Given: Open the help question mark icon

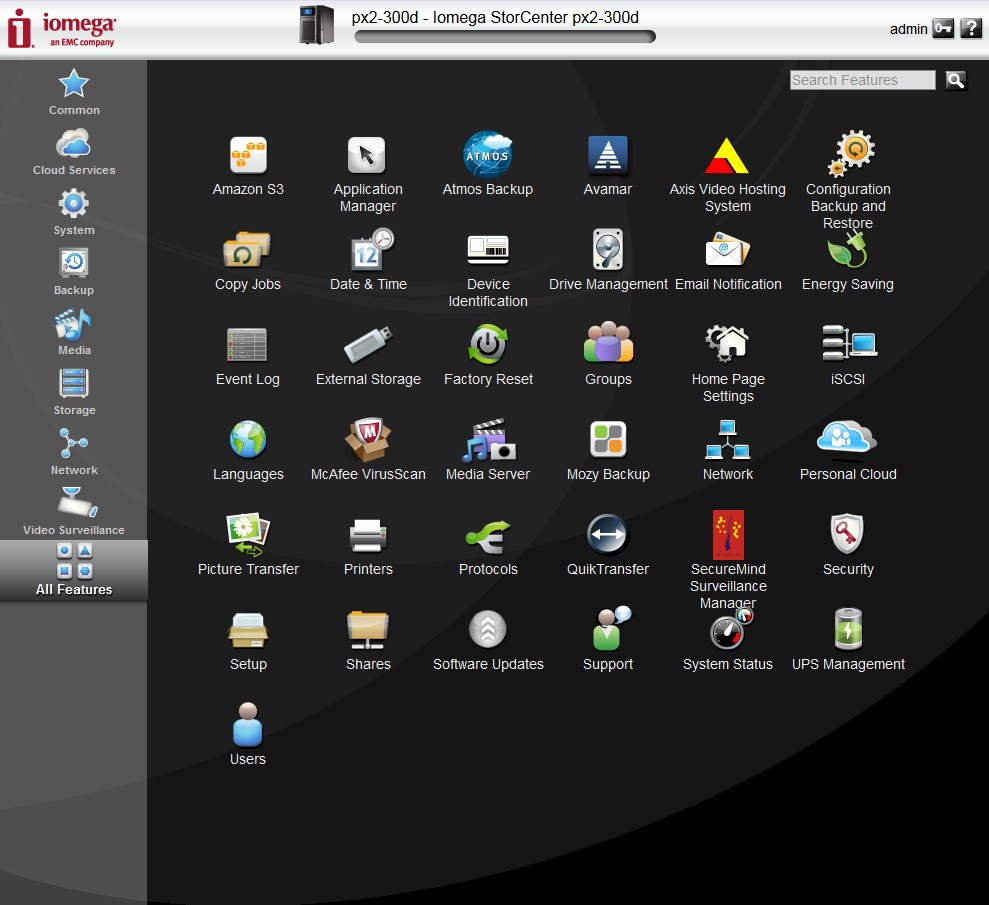Looking at the screenshot, I should pos(971,28).
